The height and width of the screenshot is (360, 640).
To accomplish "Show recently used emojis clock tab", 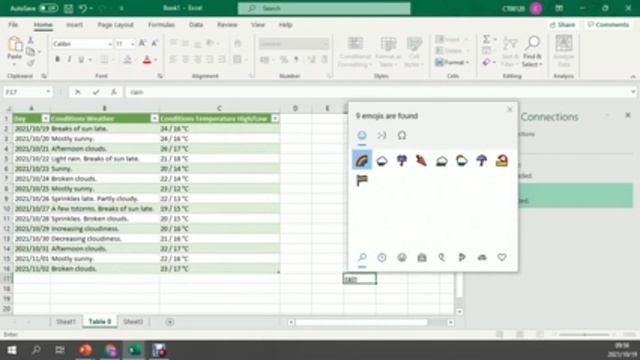I will [382, 258].
